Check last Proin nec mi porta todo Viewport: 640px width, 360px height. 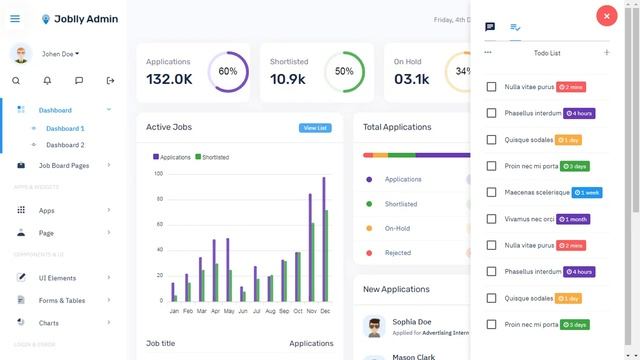(x=491, y=324)
